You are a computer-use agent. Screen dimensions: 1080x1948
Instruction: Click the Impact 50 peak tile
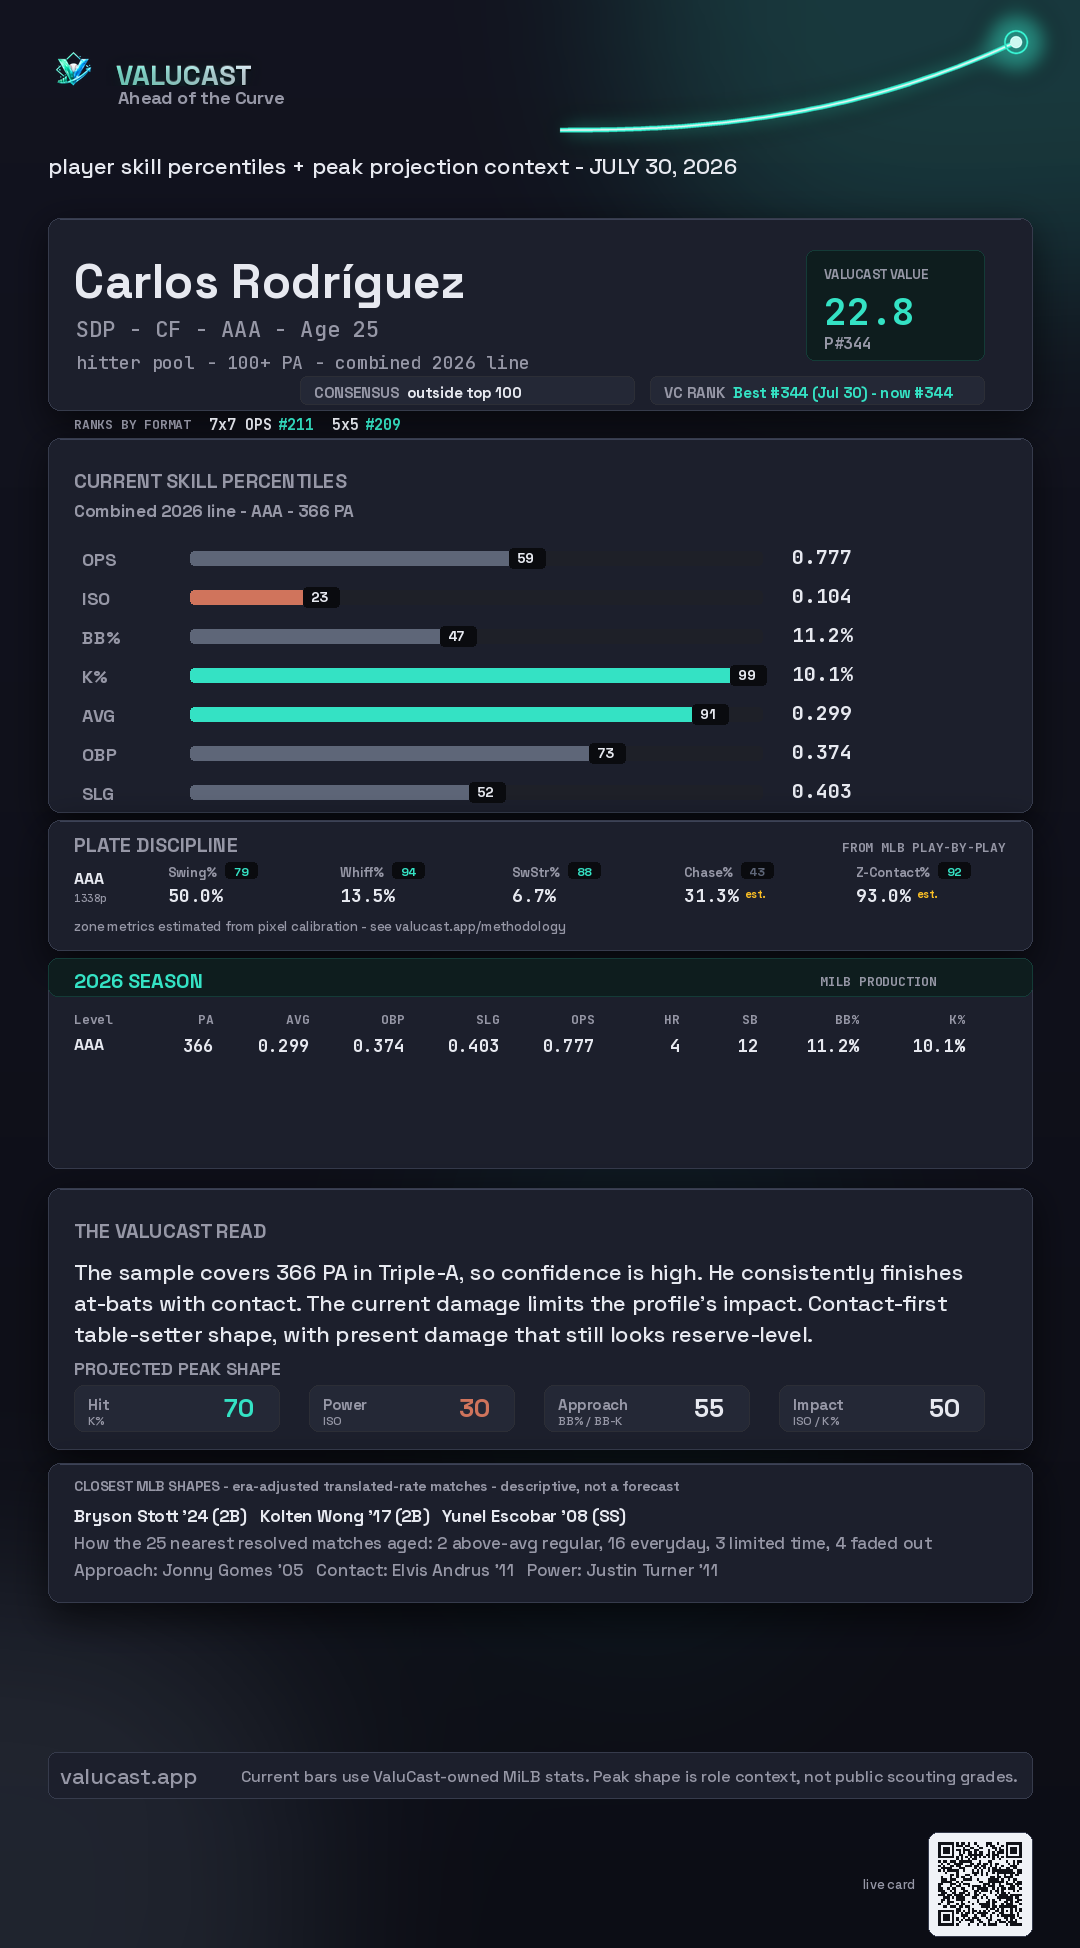(x=882, y=1408)
